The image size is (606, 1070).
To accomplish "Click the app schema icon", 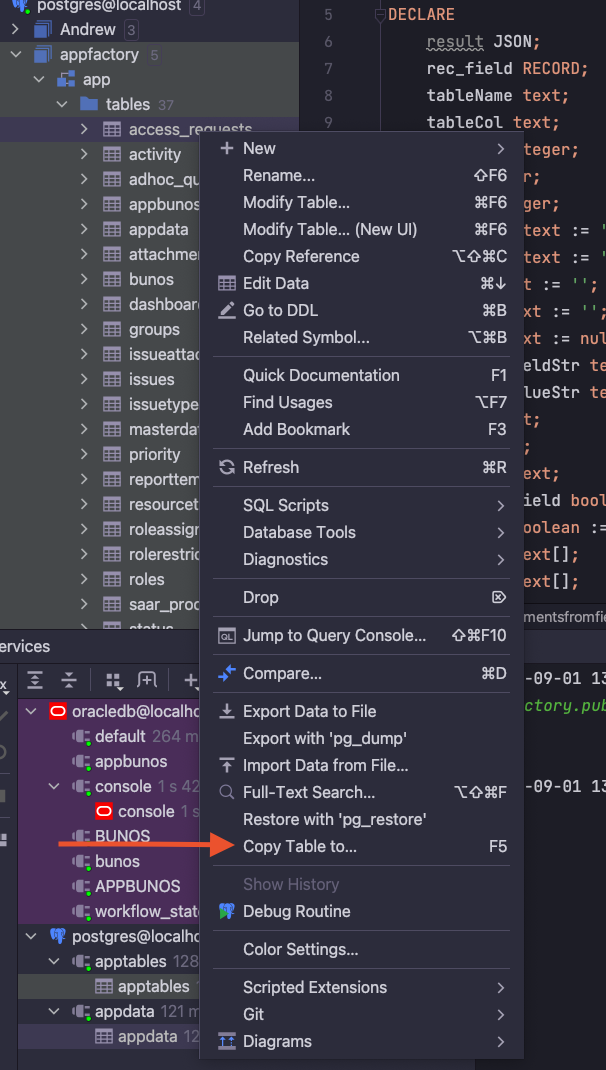I will coord(66,80).
